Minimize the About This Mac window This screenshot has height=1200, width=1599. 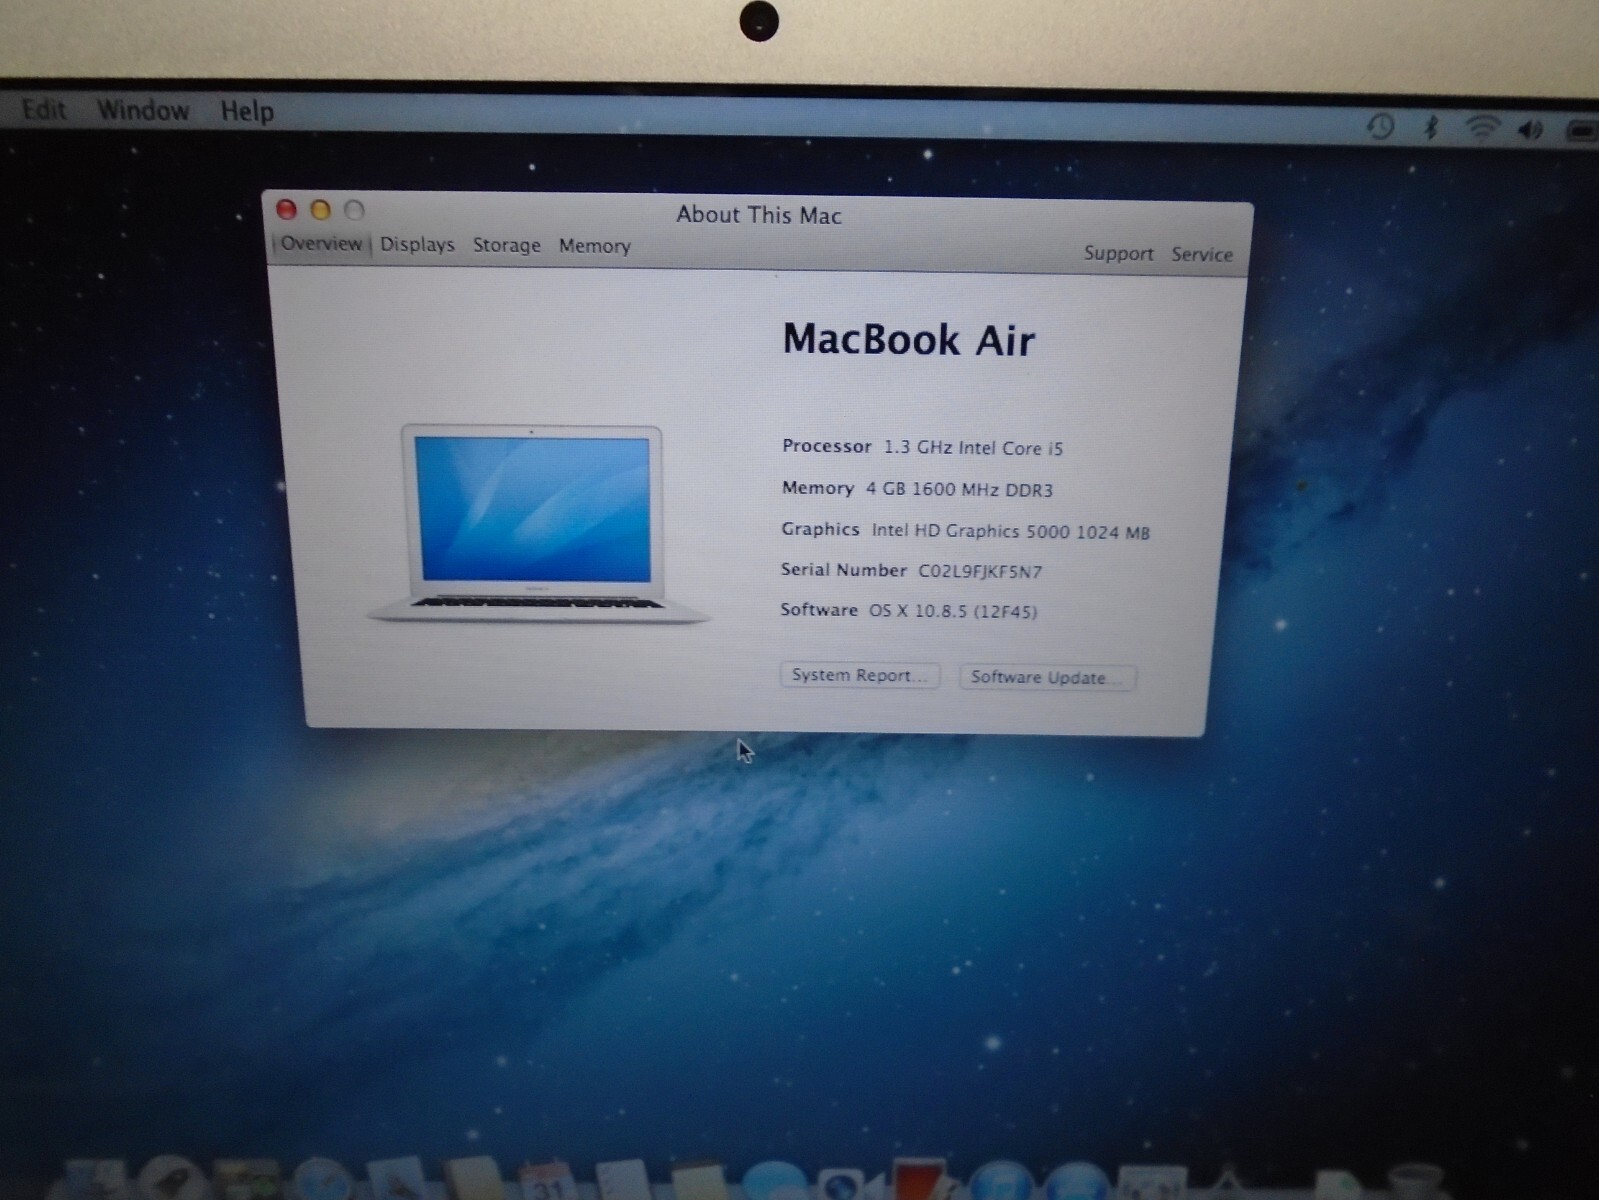[x=320, y=210]
